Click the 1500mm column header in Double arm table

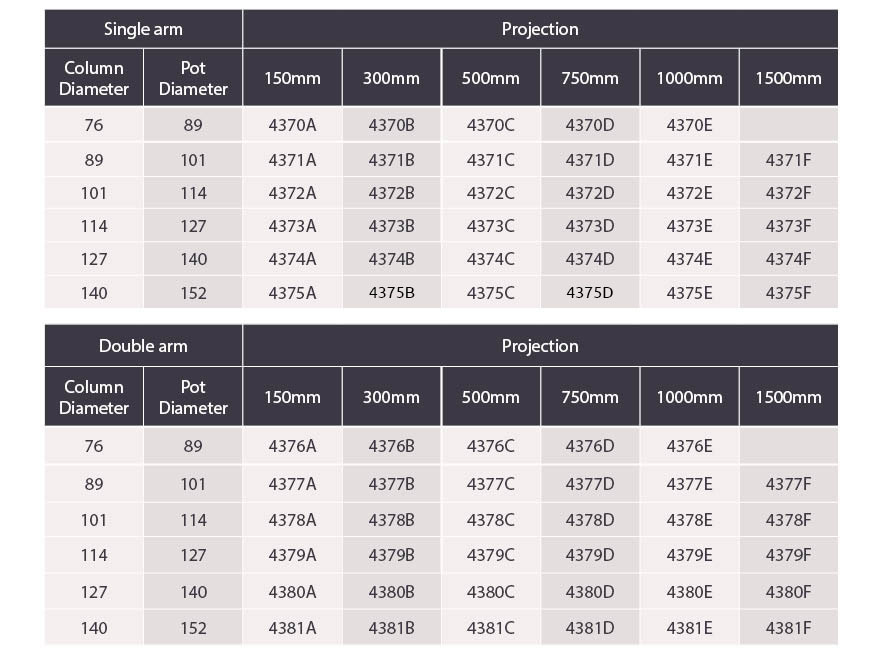pos(789,397)
